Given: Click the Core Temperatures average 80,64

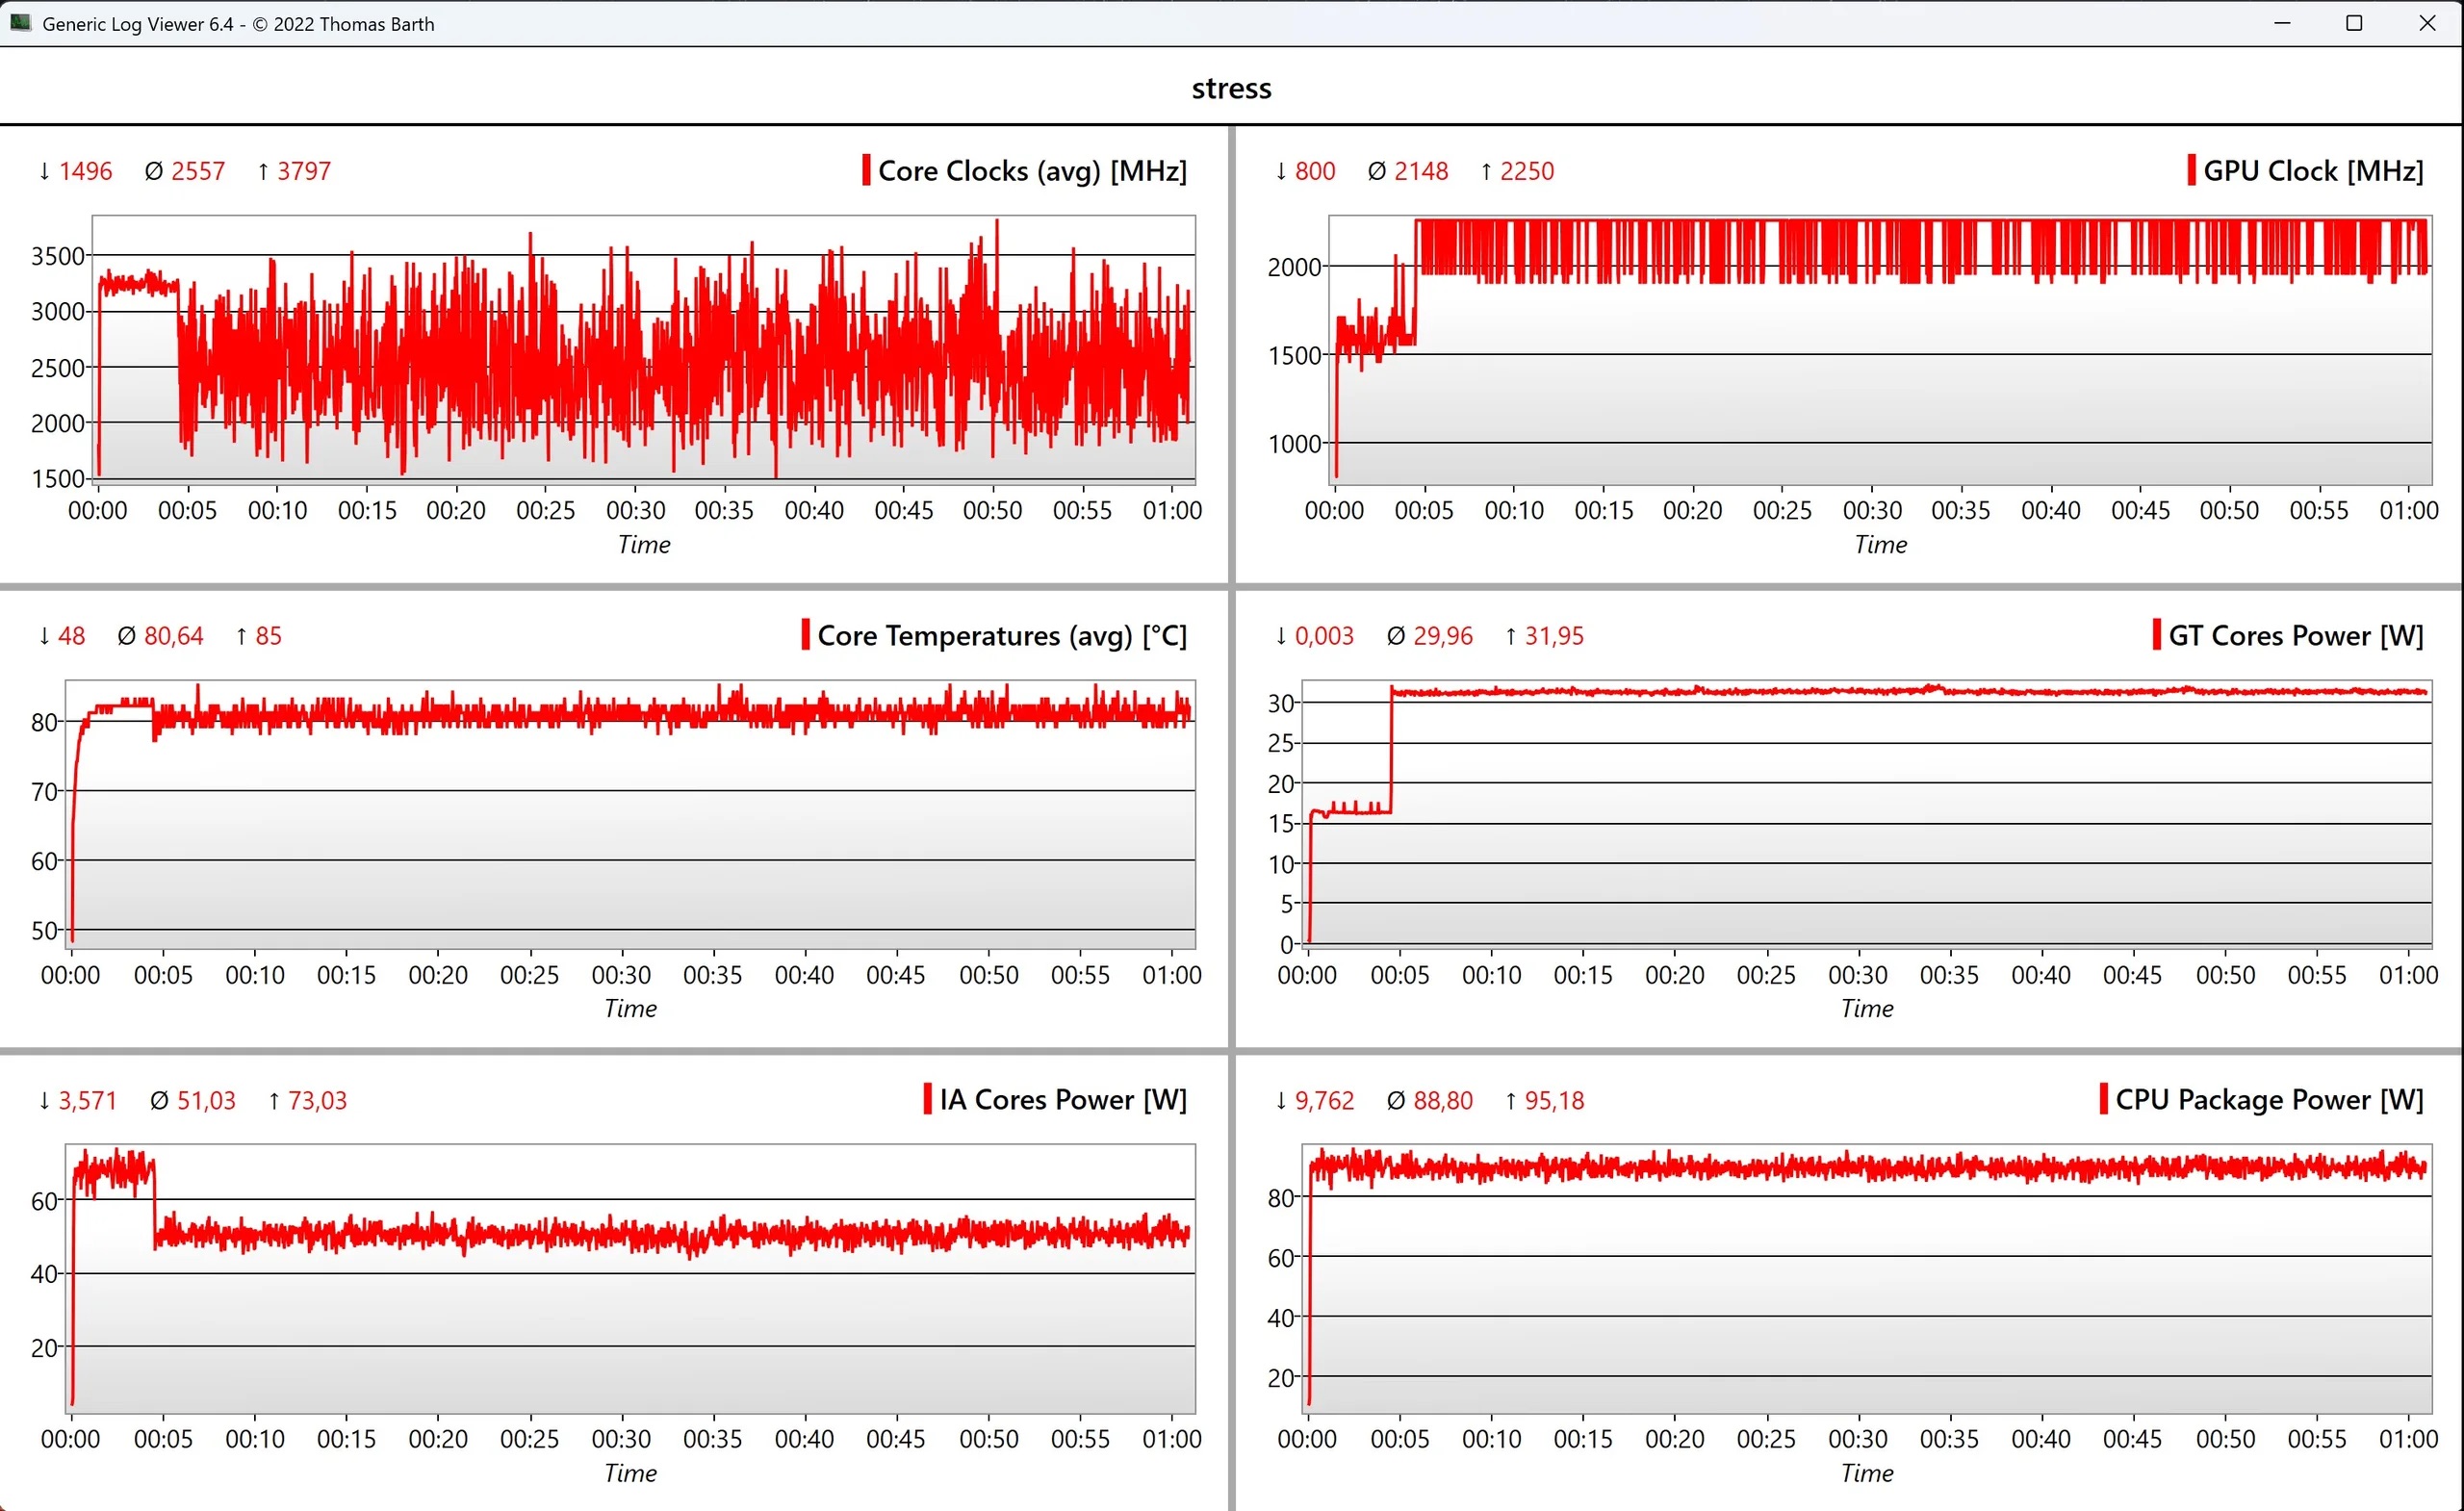Looking at the screenshot, I should click(x=173, y=636).
